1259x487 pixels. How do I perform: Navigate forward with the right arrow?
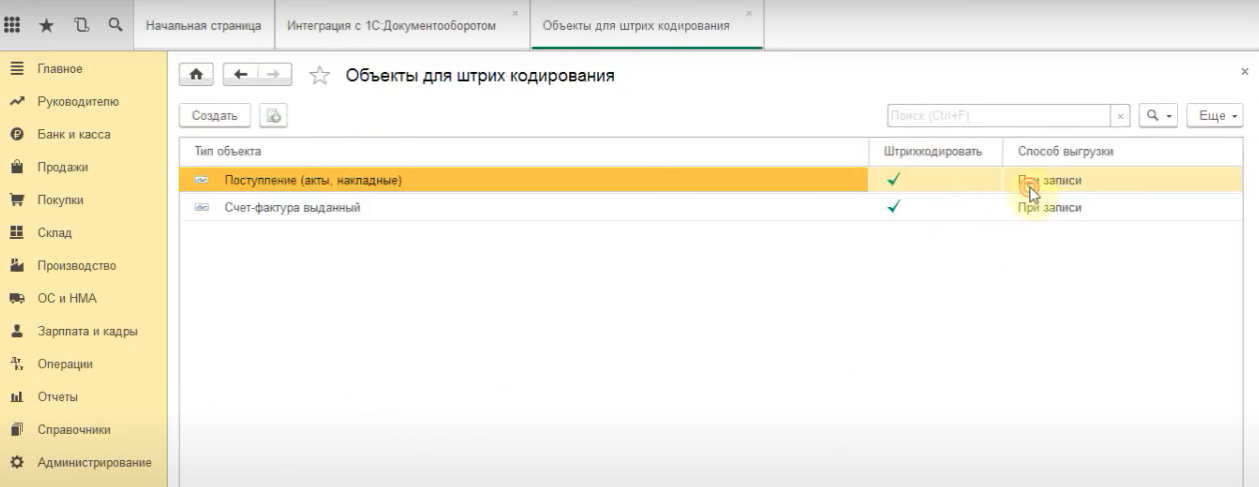(274, 74)
